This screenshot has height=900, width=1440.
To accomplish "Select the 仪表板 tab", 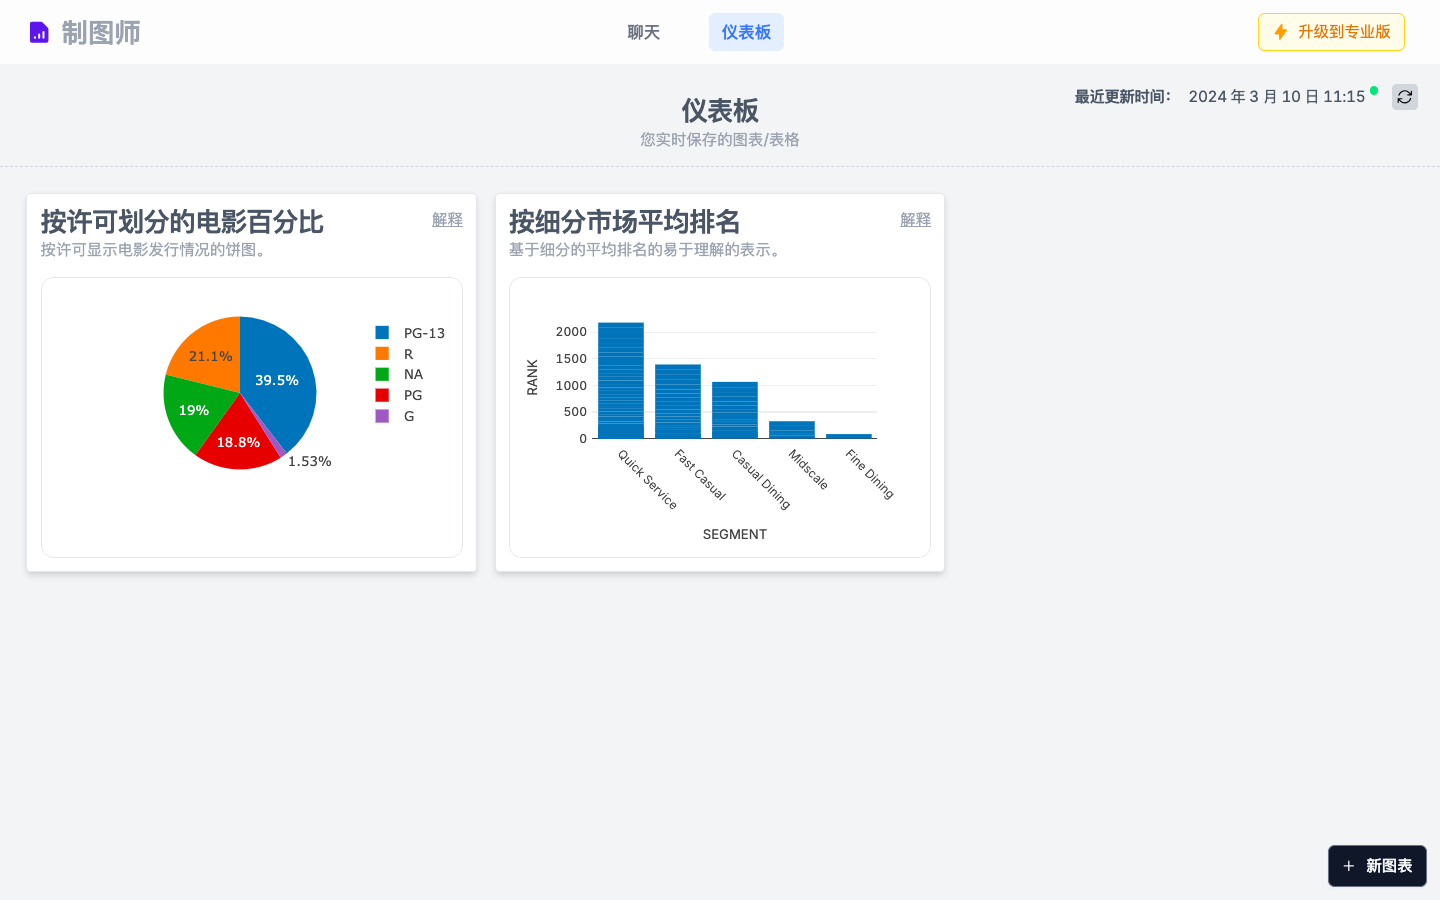I will pyautogui.click(x=746, y=31).
